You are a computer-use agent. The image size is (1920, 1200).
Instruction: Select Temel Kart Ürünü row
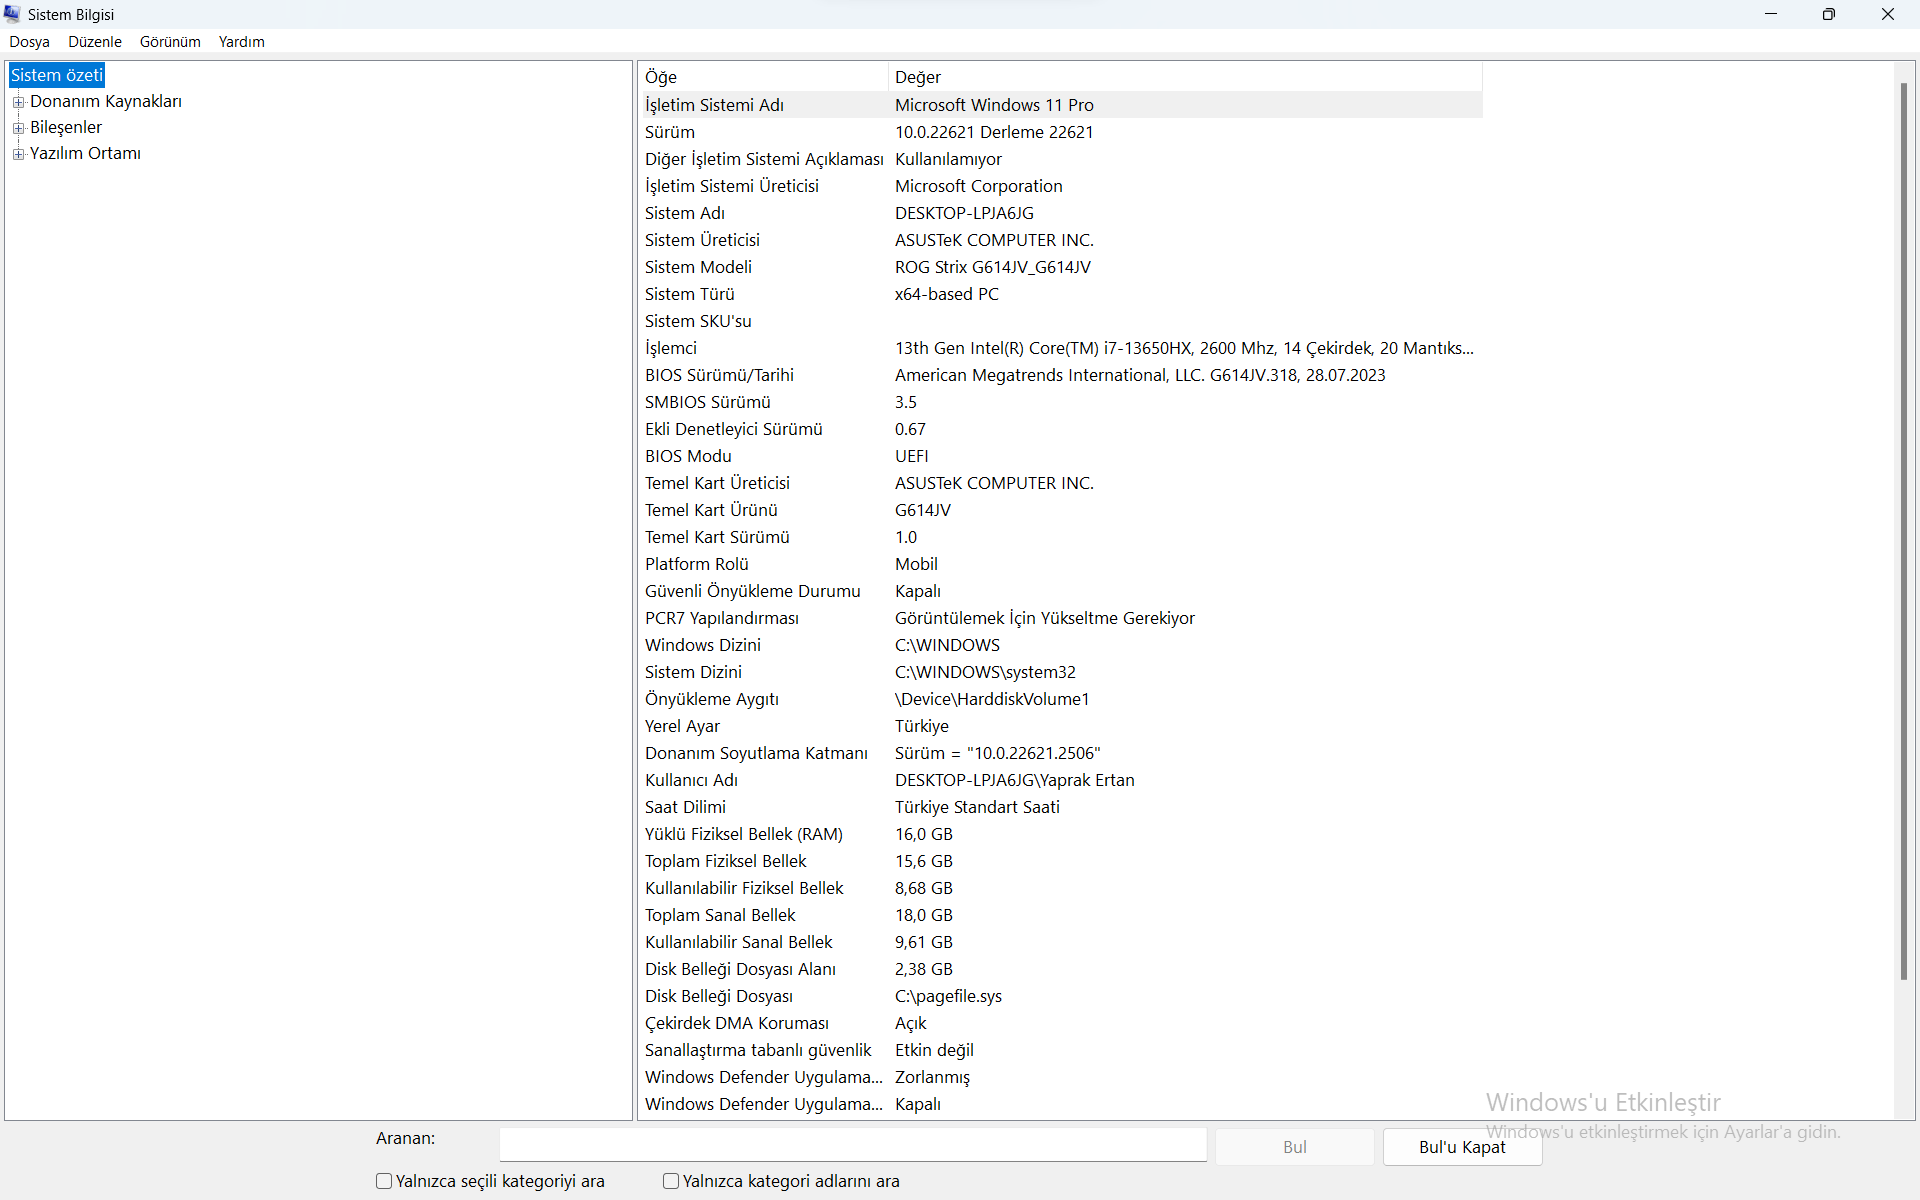(1061, 510)
